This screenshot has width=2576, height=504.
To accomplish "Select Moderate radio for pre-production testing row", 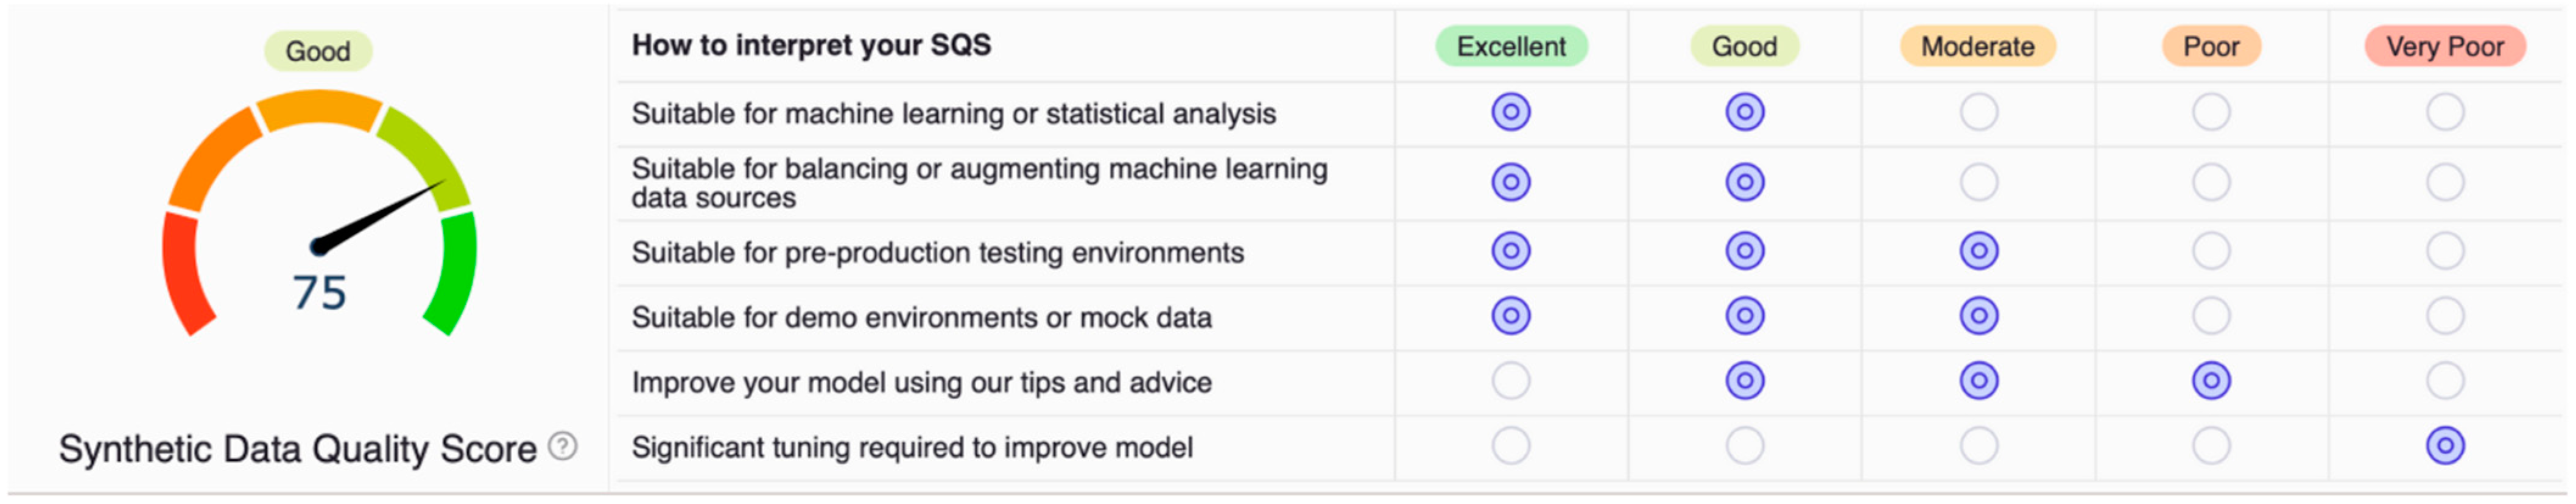I will tap(1978, 251).
